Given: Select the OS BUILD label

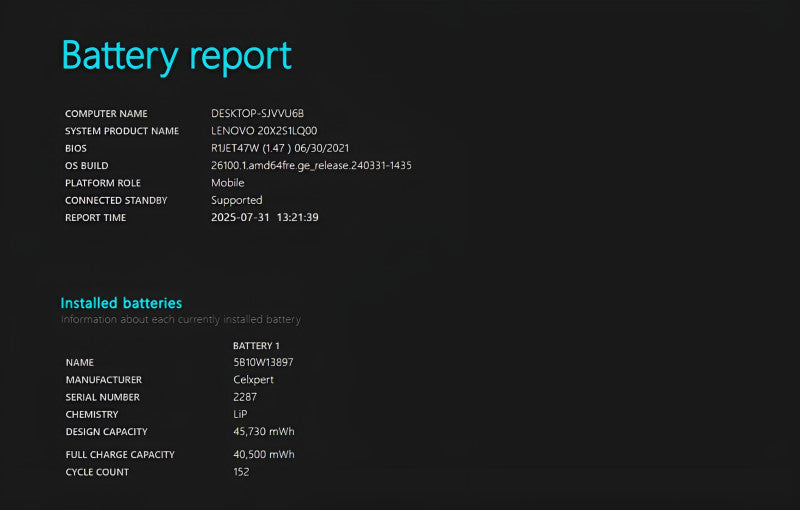Looking at the screenshot, I should (86, 166).
